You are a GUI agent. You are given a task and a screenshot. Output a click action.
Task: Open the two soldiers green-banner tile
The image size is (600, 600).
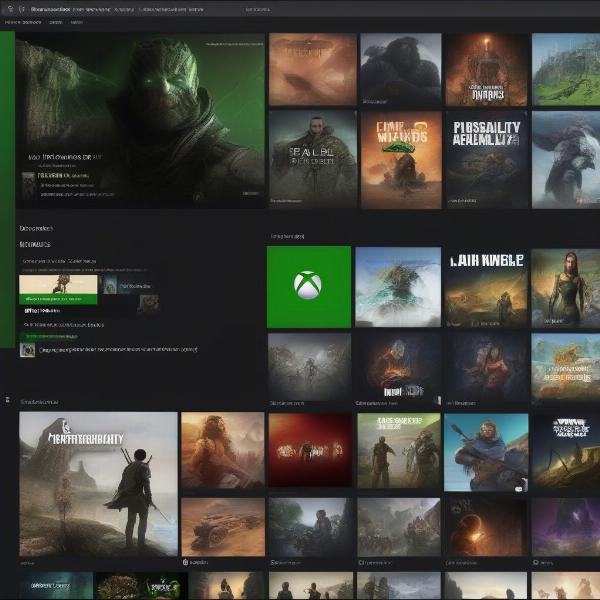click(x=399, y=451)
